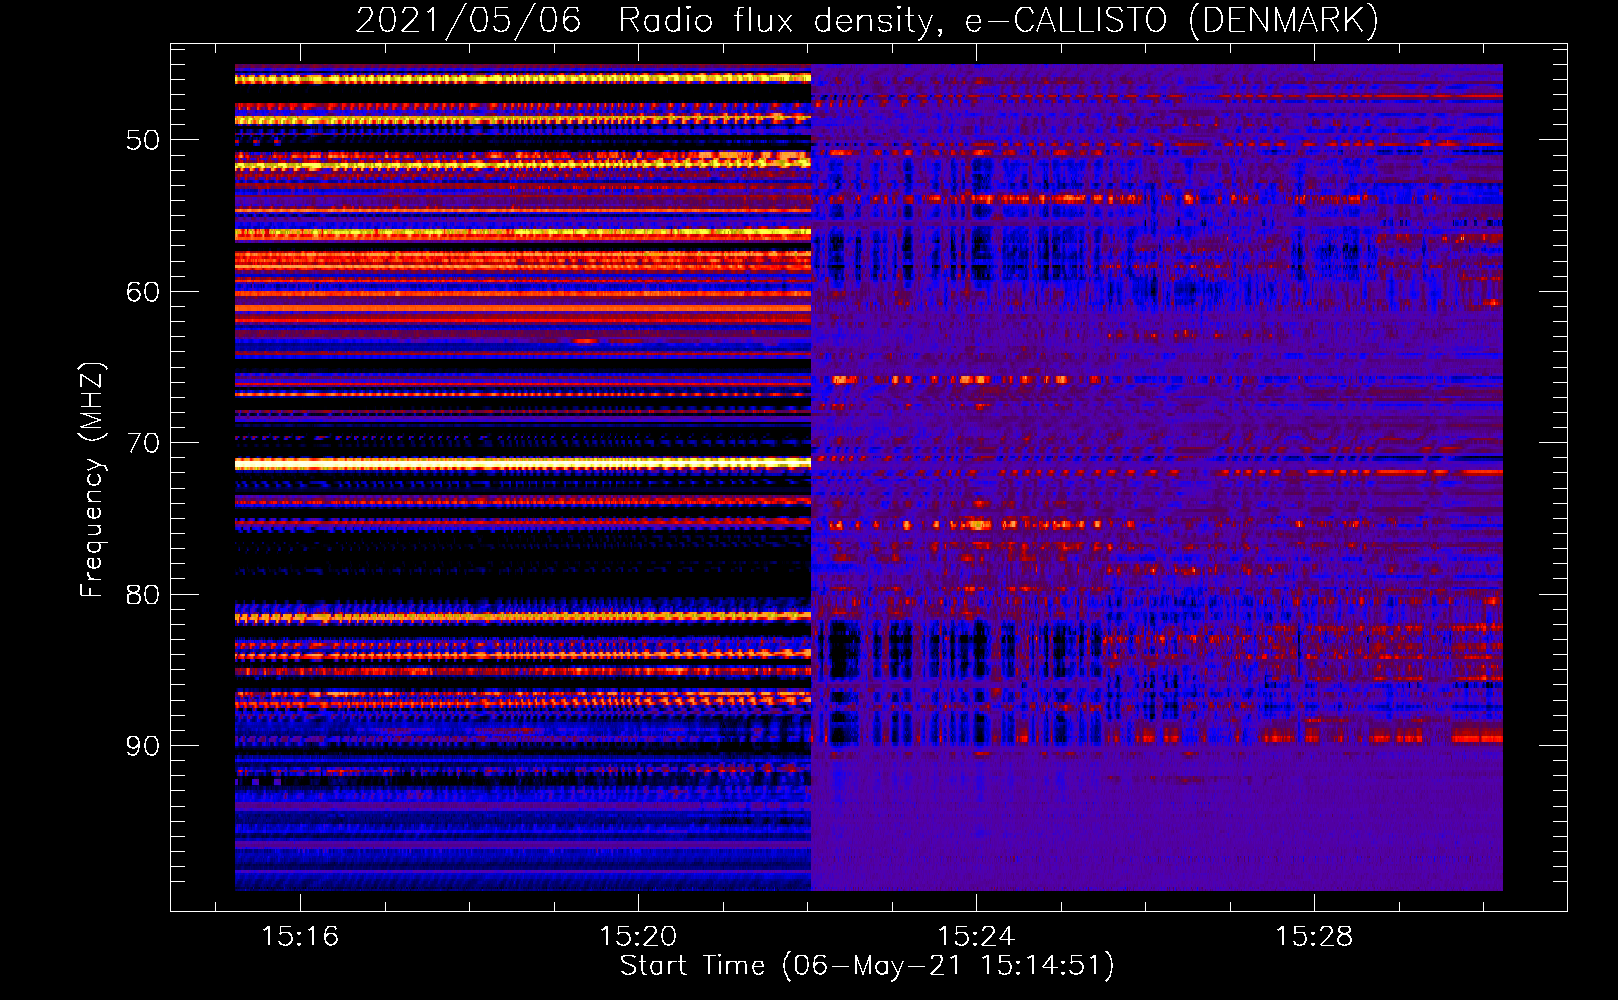Click the 'Frequency (MHZ)' axis label
This screenshot has width=1618, height=1000.
click(92, 480)
